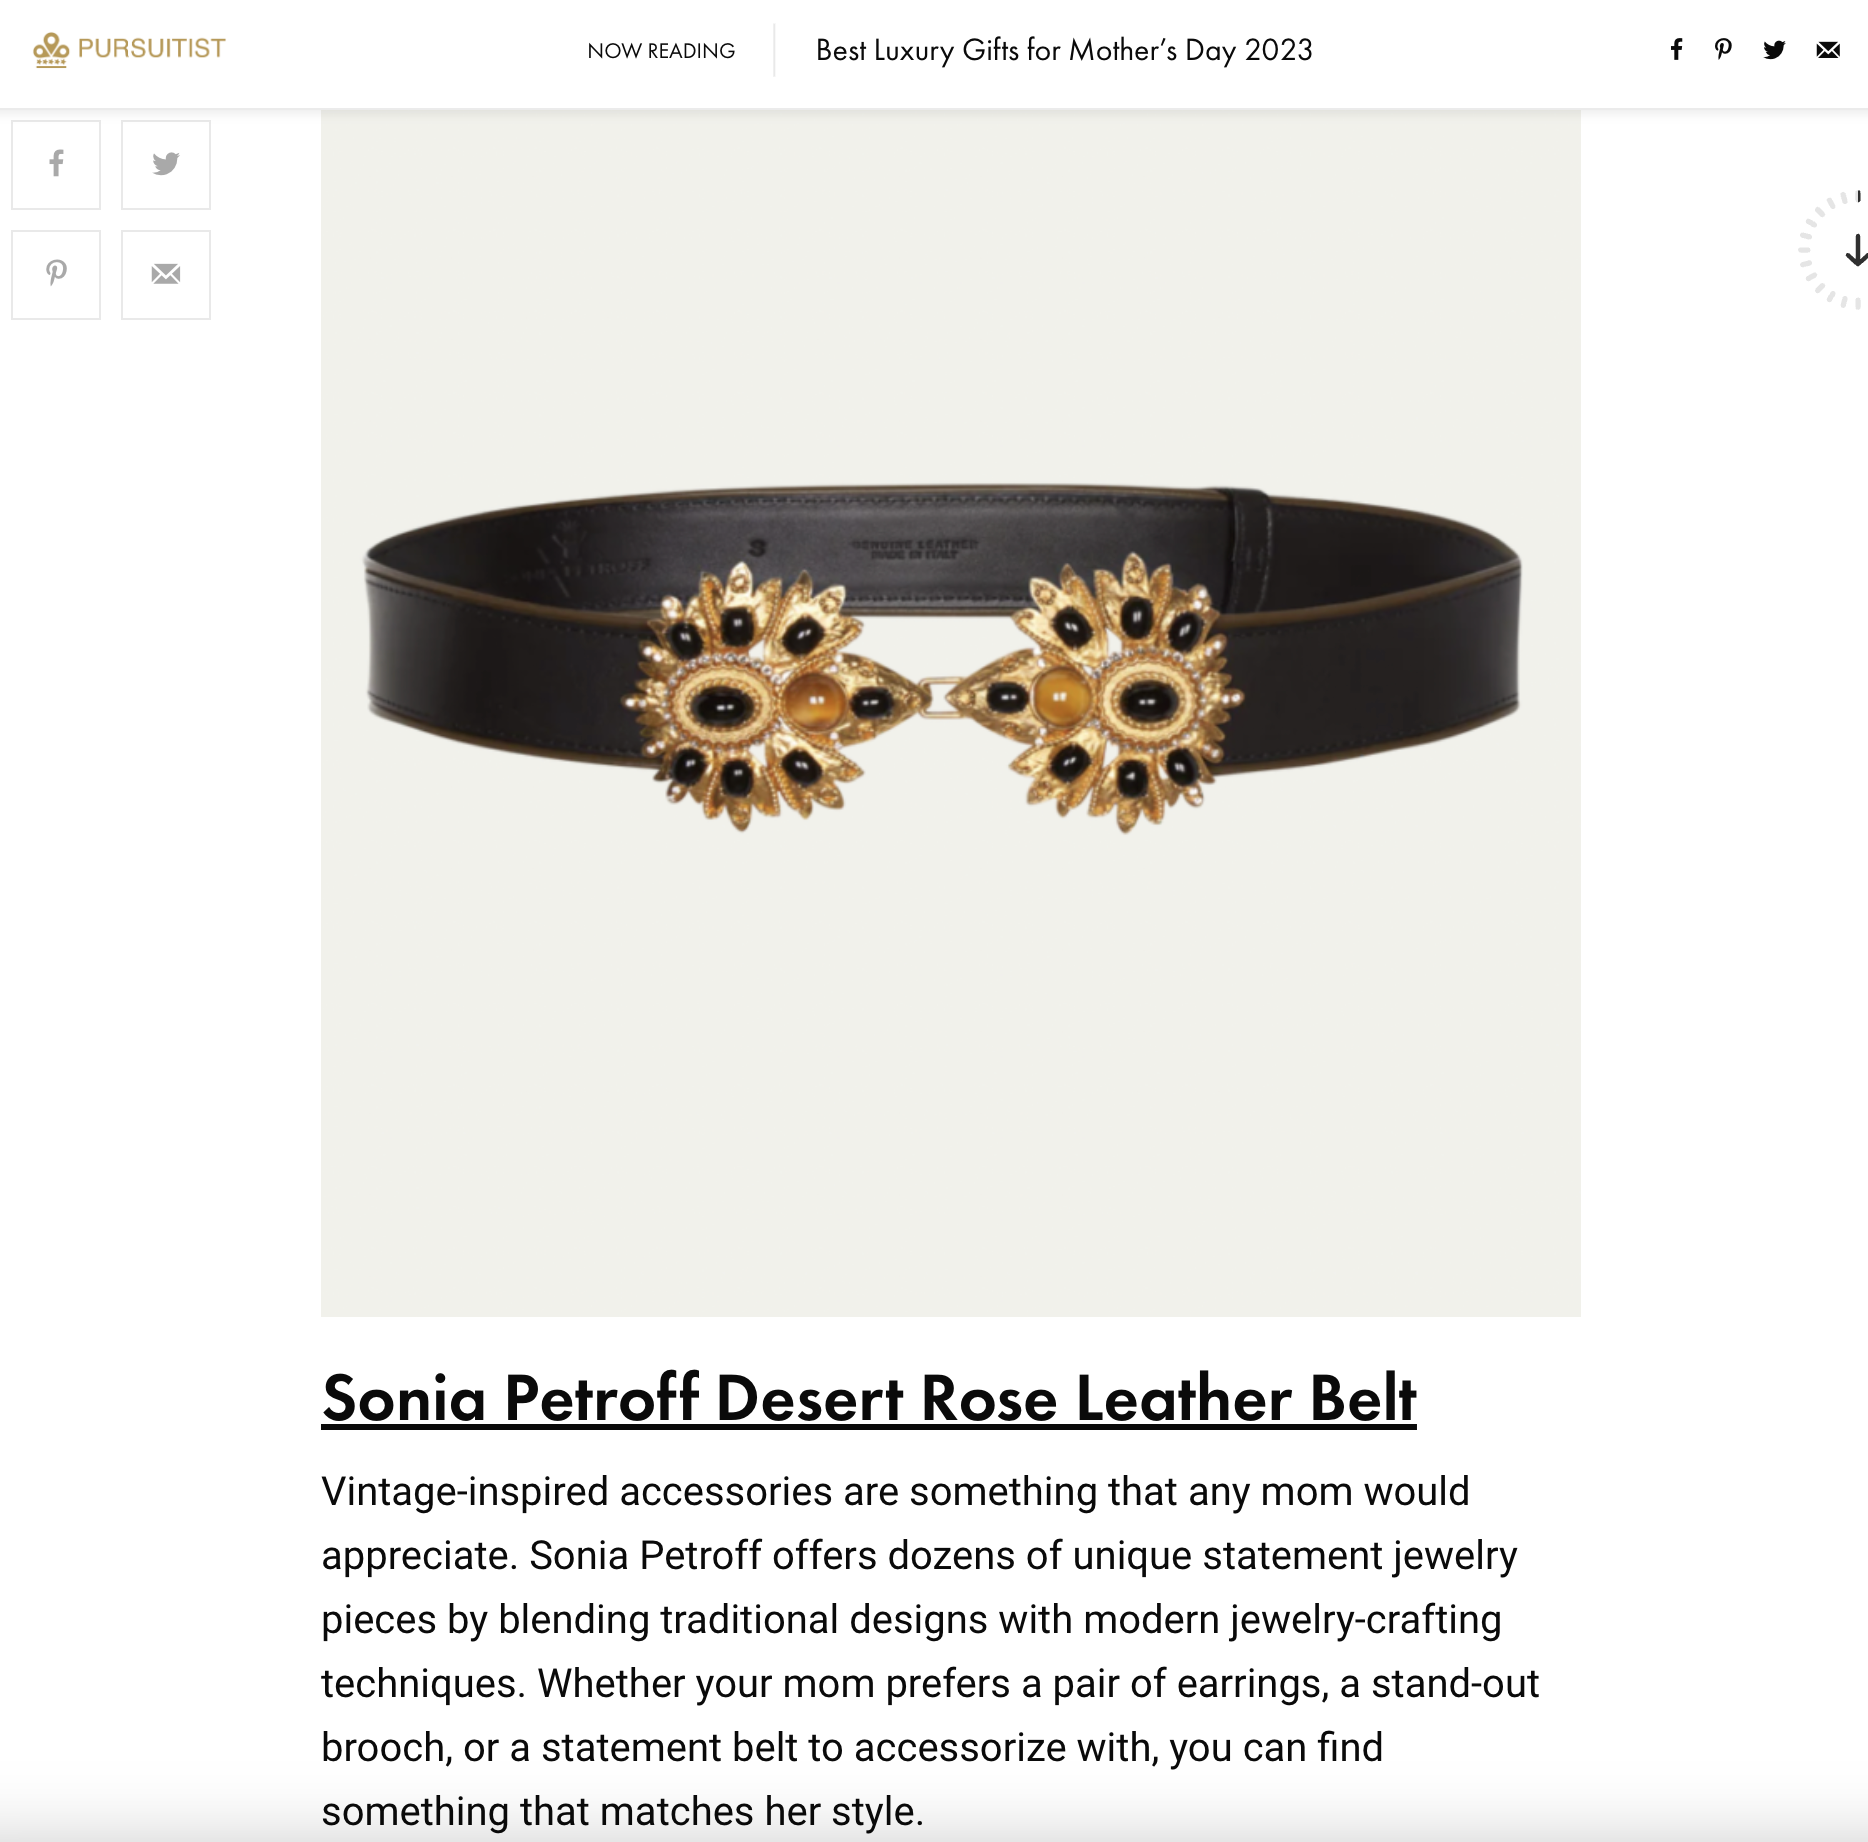Click header title Best Luxury Gifts for Mother's Day 2023
1868x1842 pixels.
(1064, 50)
